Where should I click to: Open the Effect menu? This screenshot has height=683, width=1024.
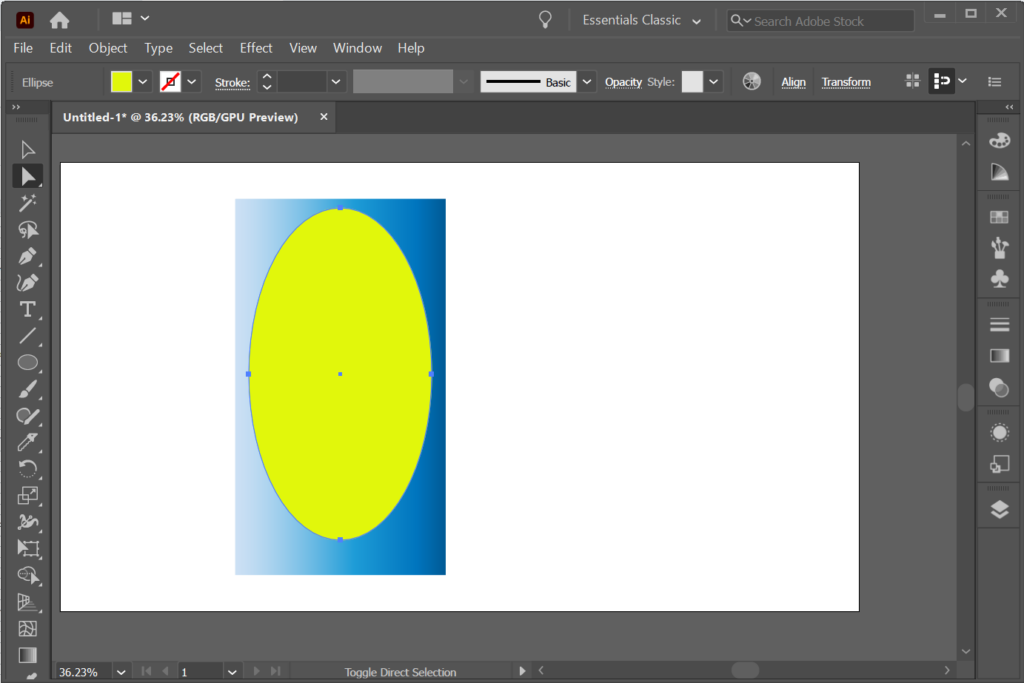[256, 47]
